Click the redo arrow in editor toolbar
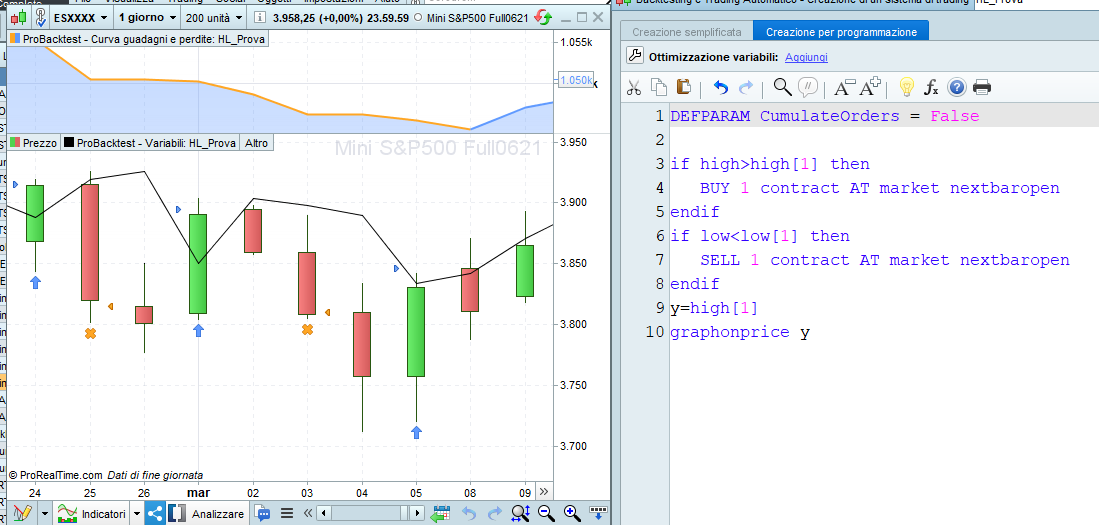This screenshot has height=525, width=1099. 746,87
